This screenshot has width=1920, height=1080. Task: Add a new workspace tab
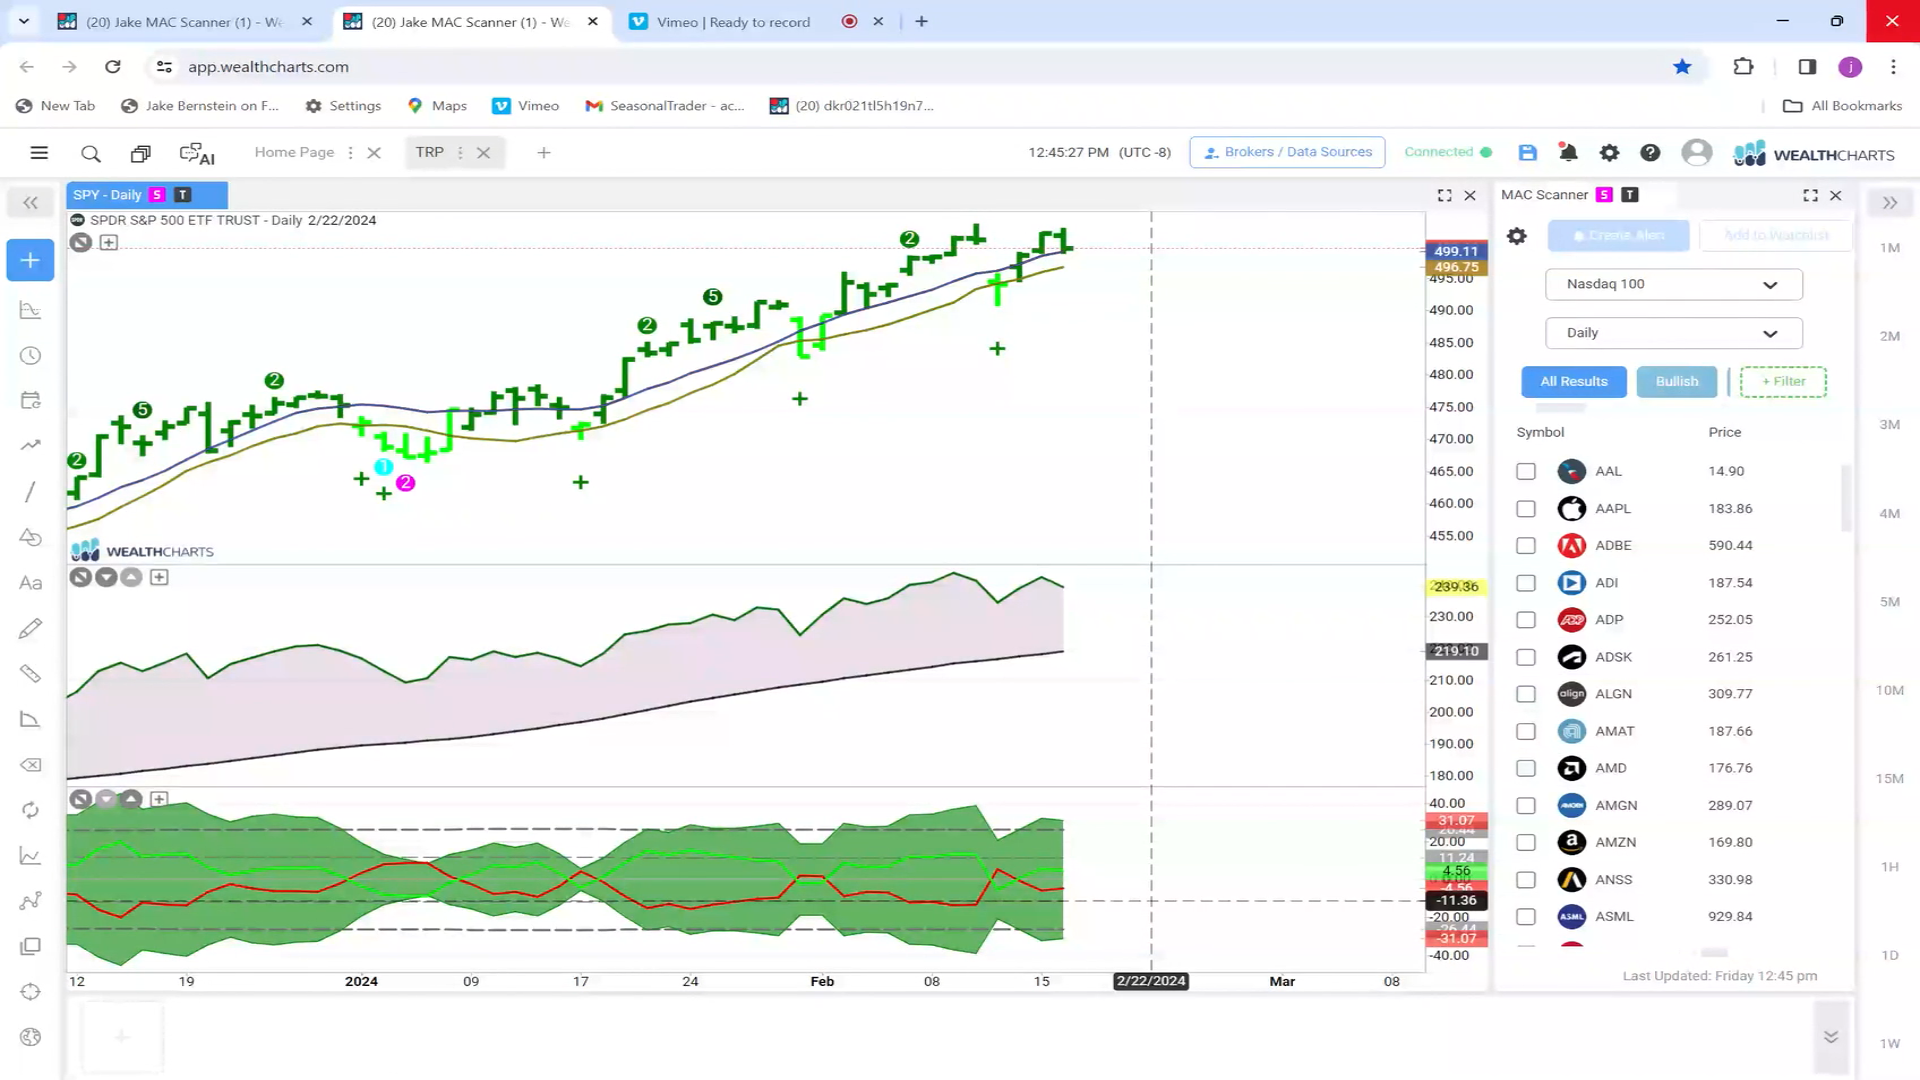click(x=543, y=153)
